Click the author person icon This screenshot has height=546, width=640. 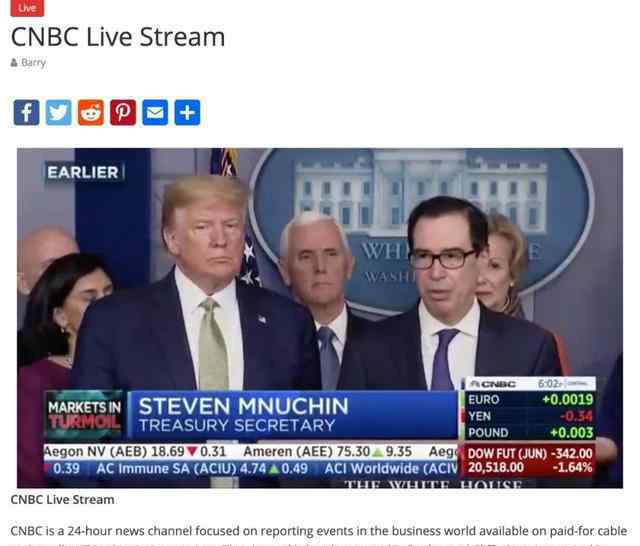pos(14,62)
